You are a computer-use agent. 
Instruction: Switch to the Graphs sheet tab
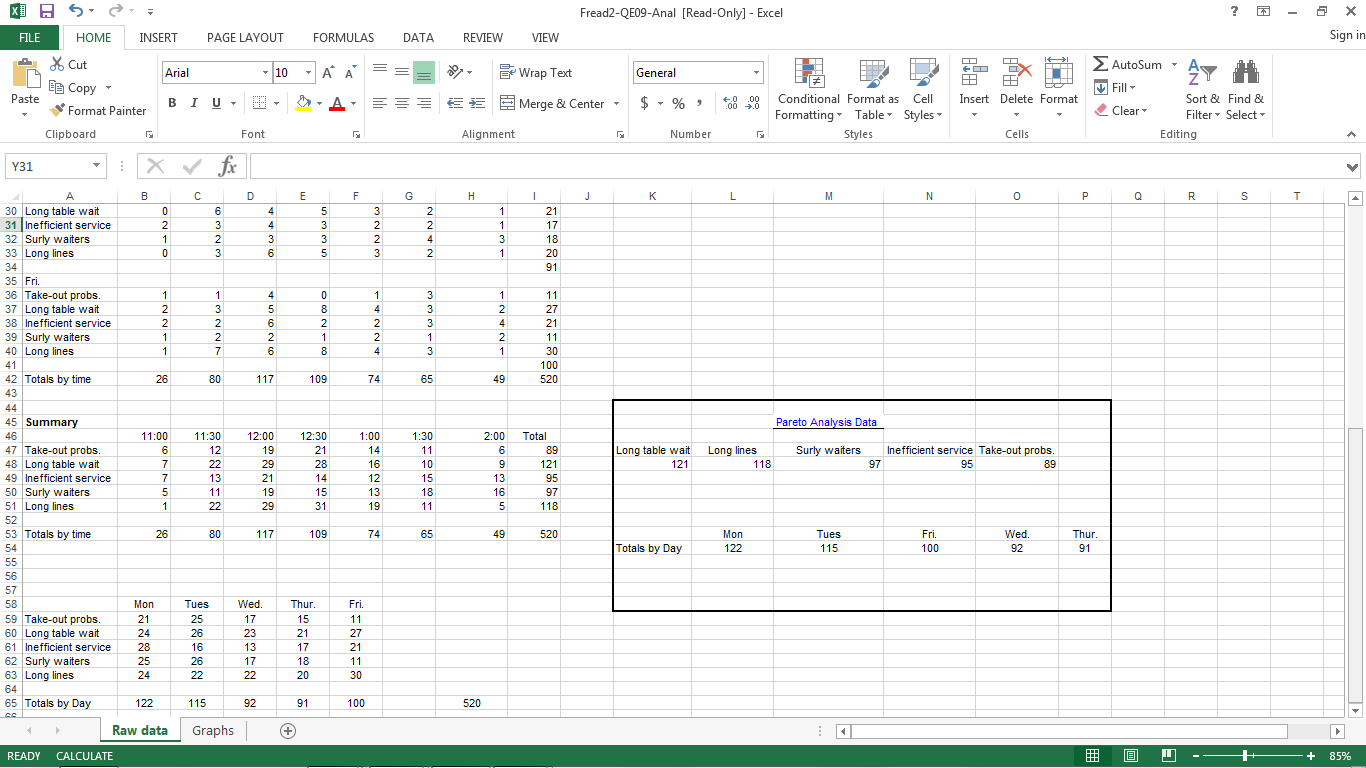point(213,731)
